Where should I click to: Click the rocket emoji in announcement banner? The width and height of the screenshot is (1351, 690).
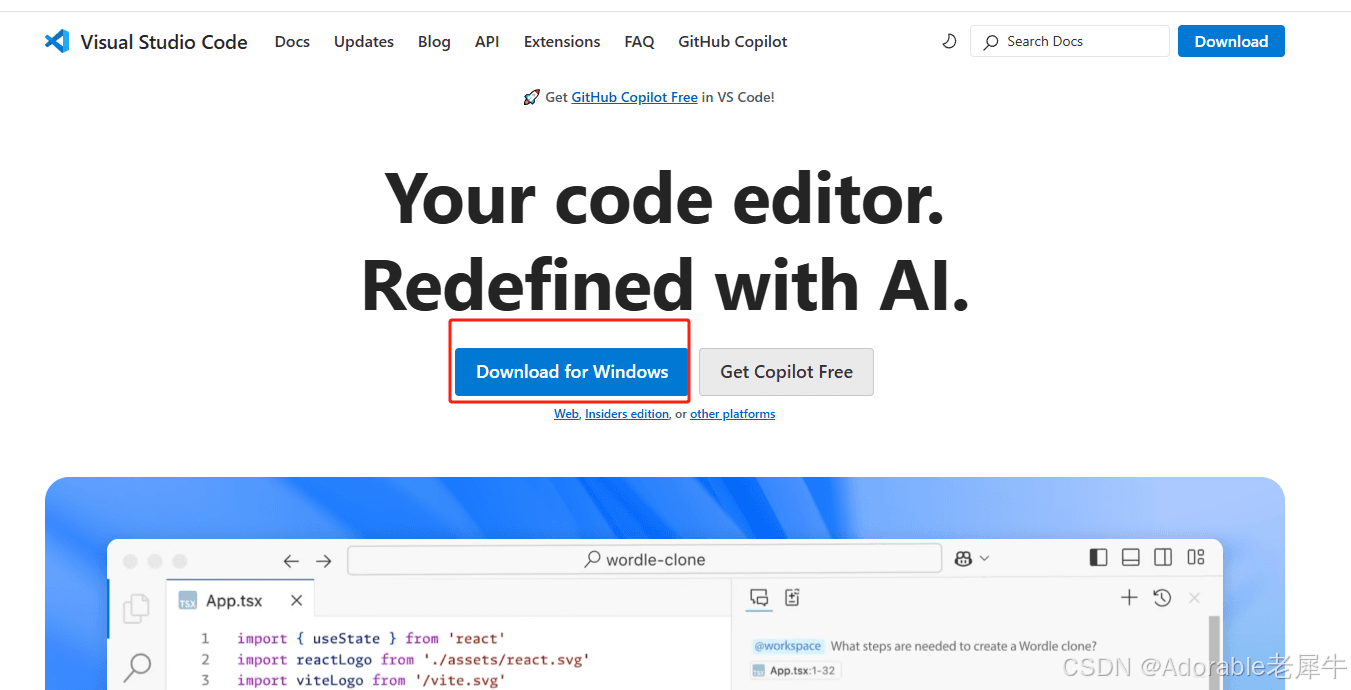pyautogui.click(x=531, y=97)
